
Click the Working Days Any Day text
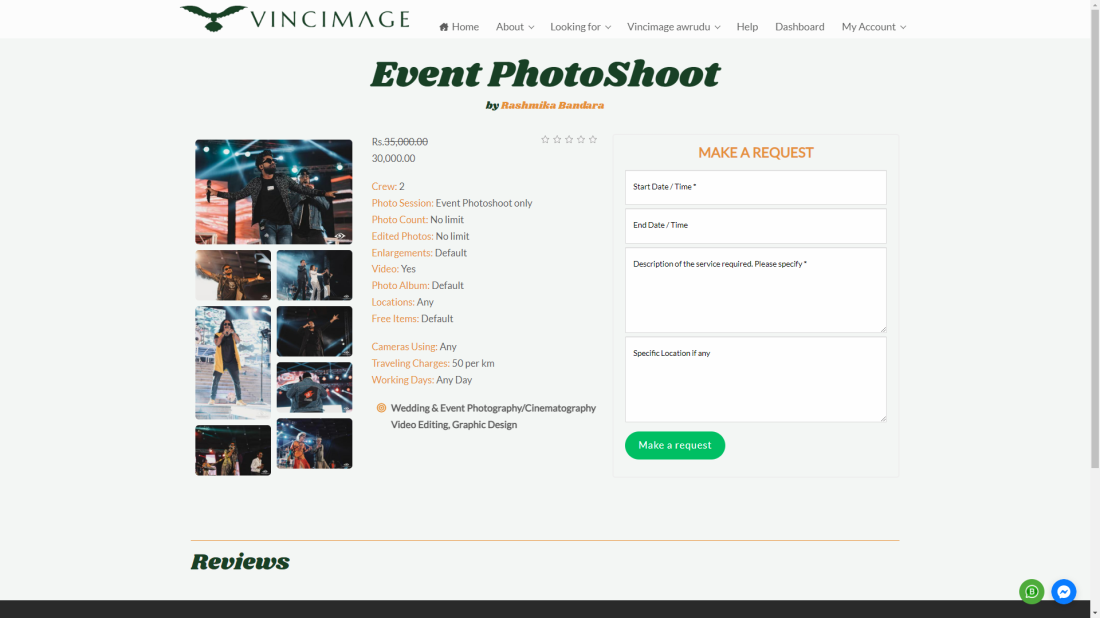pos(422,380)
